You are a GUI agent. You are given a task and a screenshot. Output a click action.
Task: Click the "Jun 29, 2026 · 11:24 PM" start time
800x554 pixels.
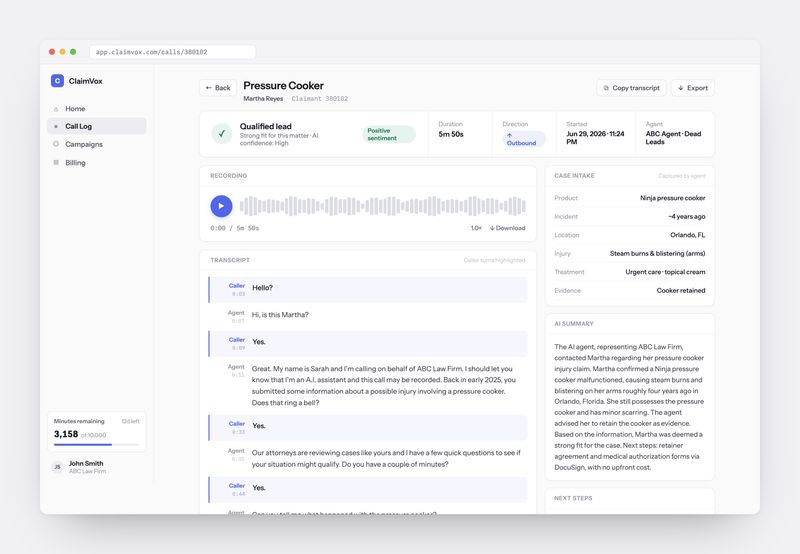[595, 138]
